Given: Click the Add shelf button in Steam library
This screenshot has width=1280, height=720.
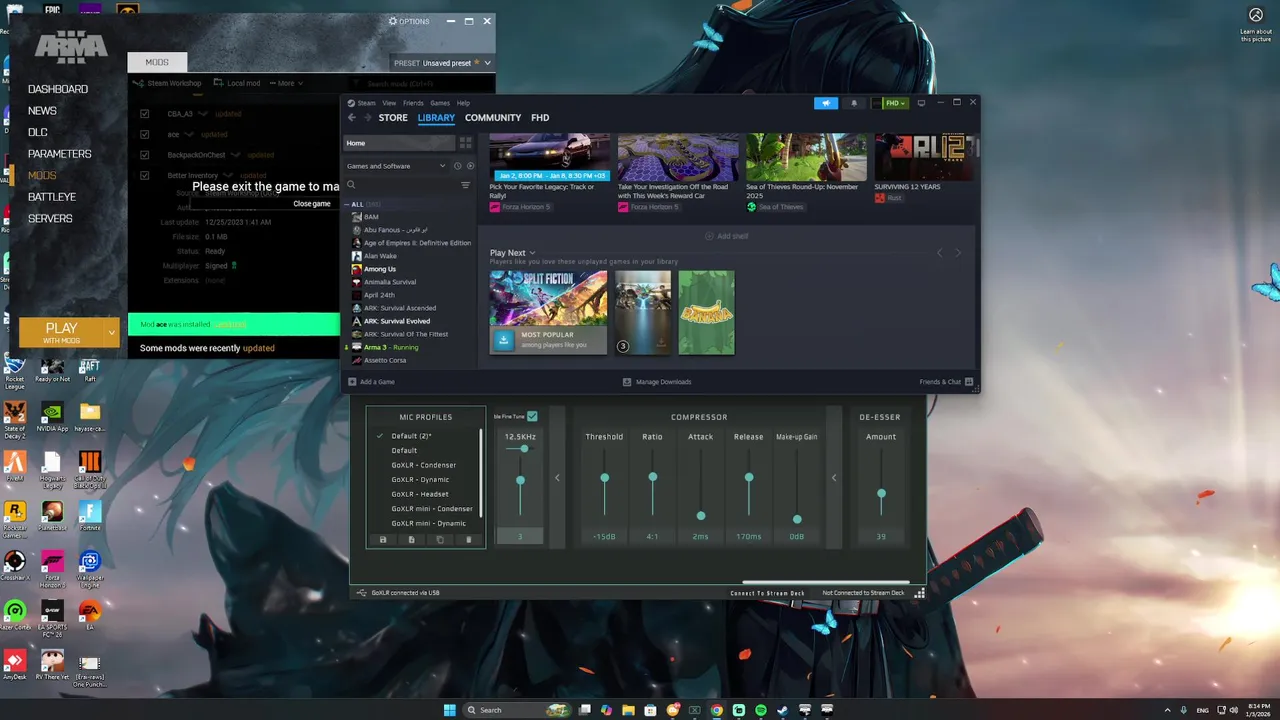Looking at the screenshot, I should [x=727, y=236].
